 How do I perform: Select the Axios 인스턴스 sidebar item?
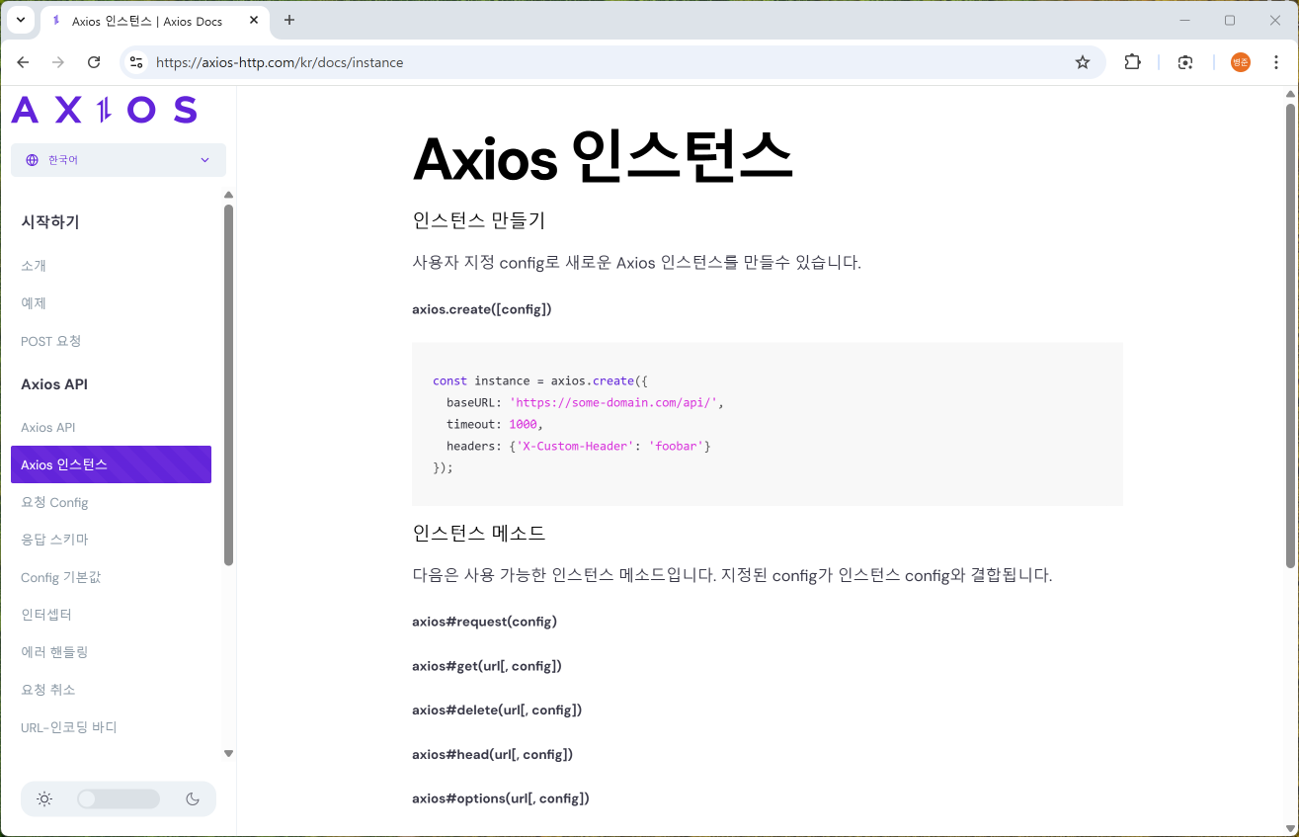click(x=111, y=464)
